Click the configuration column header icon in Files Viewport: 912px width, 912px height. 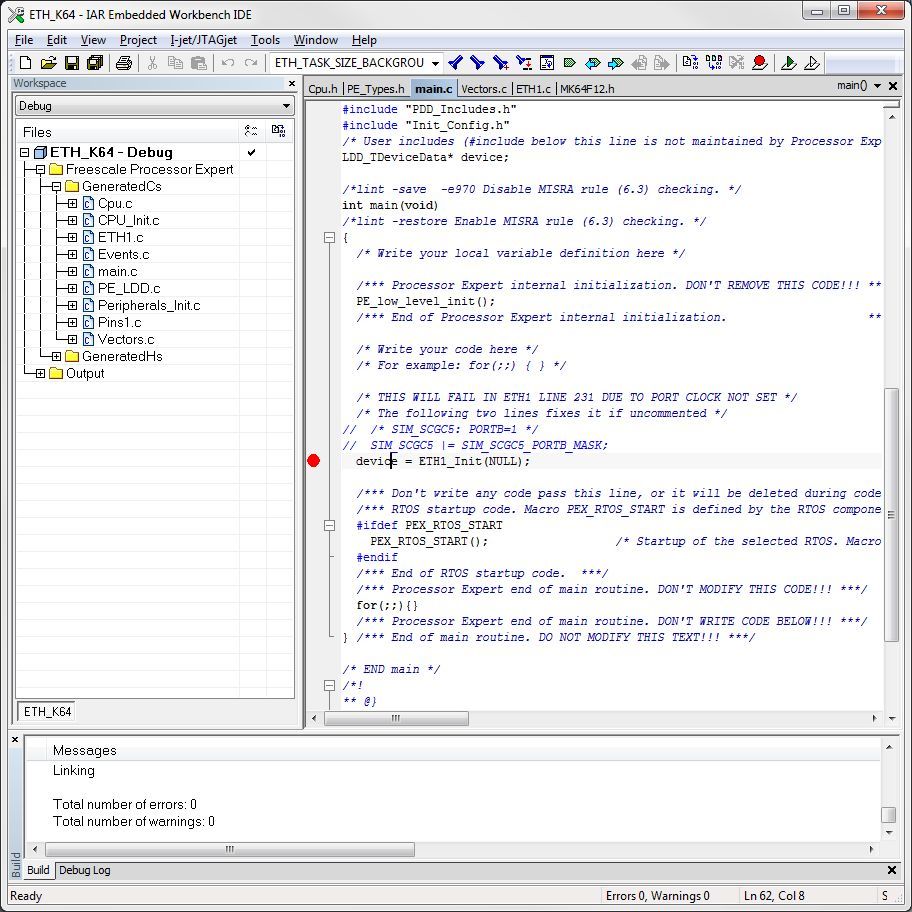[251, 131]
